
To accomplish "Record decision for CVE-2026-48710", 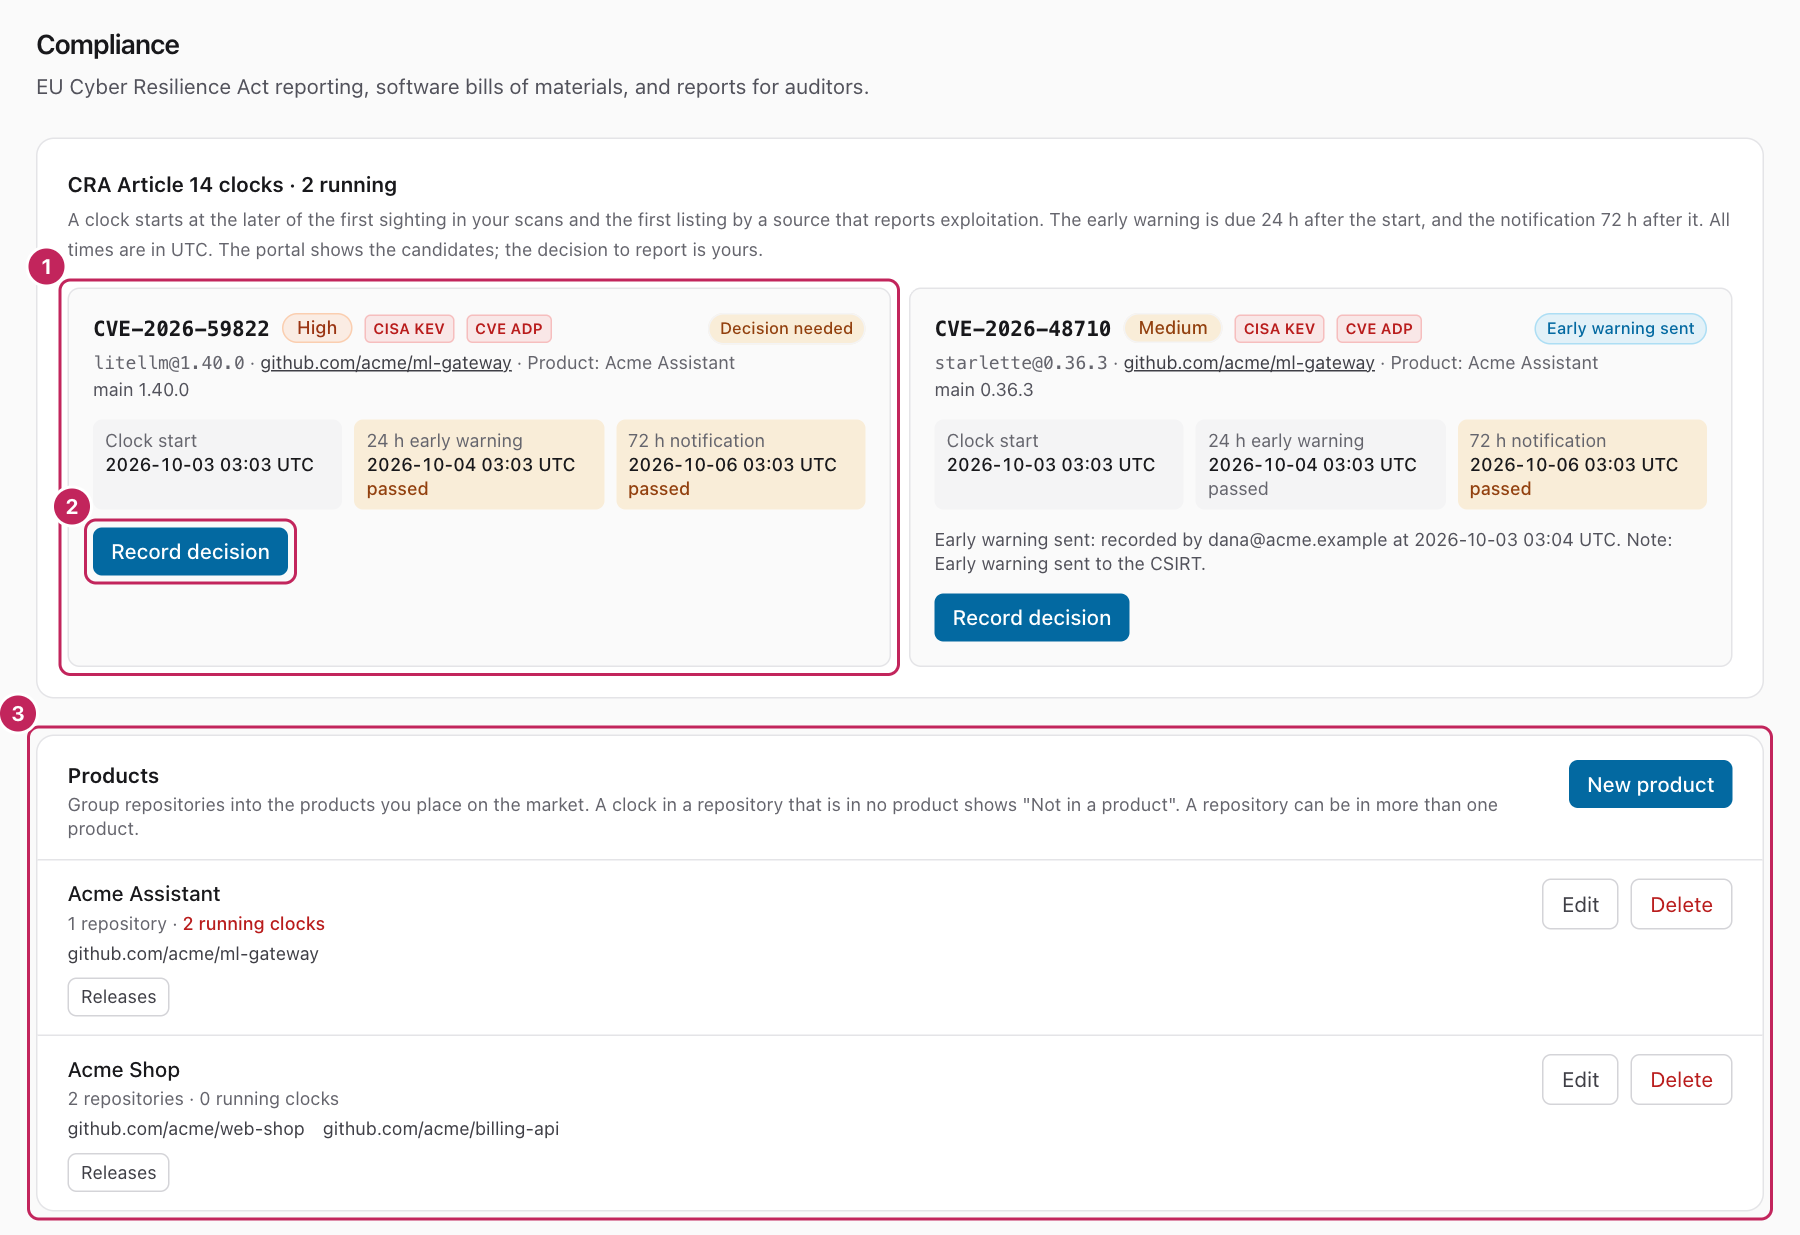I will (x=1031, y=618).
